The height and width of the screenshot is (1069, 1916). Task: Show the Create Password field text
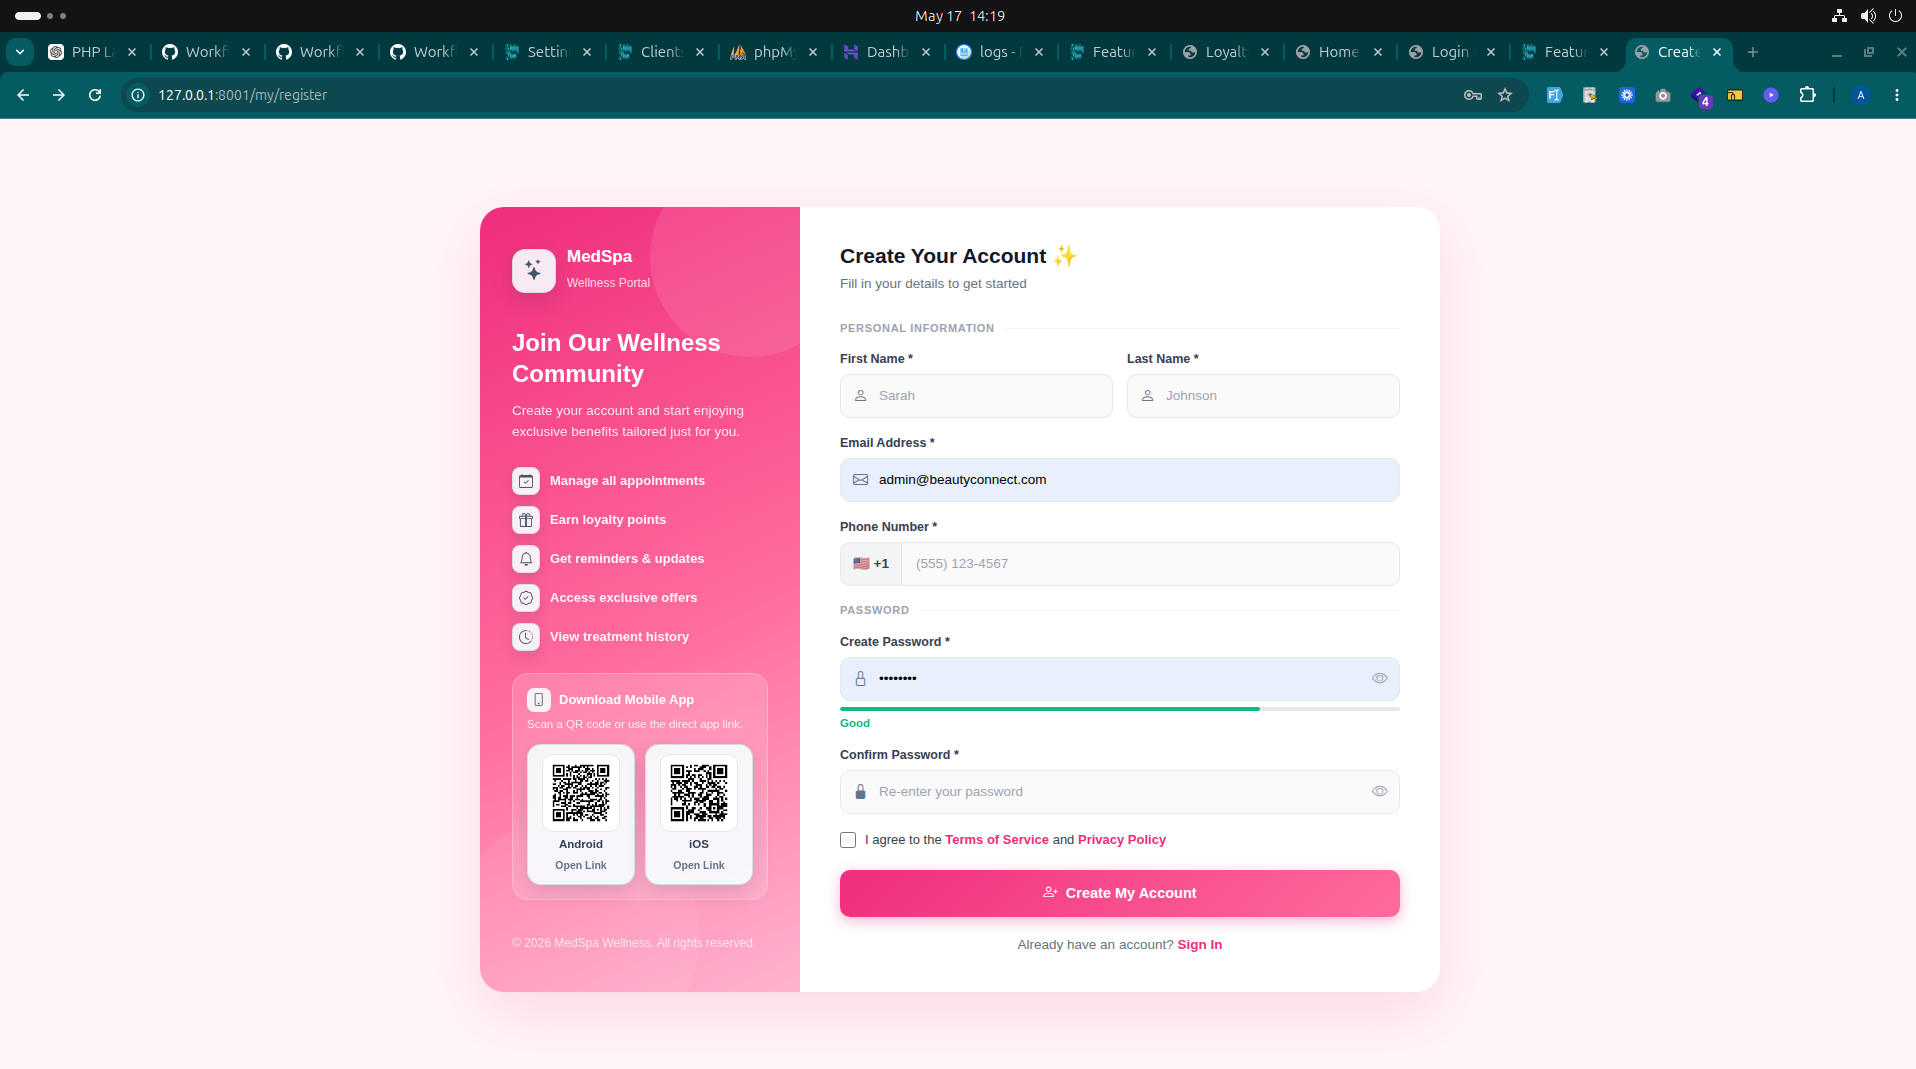click(1379, 678)
